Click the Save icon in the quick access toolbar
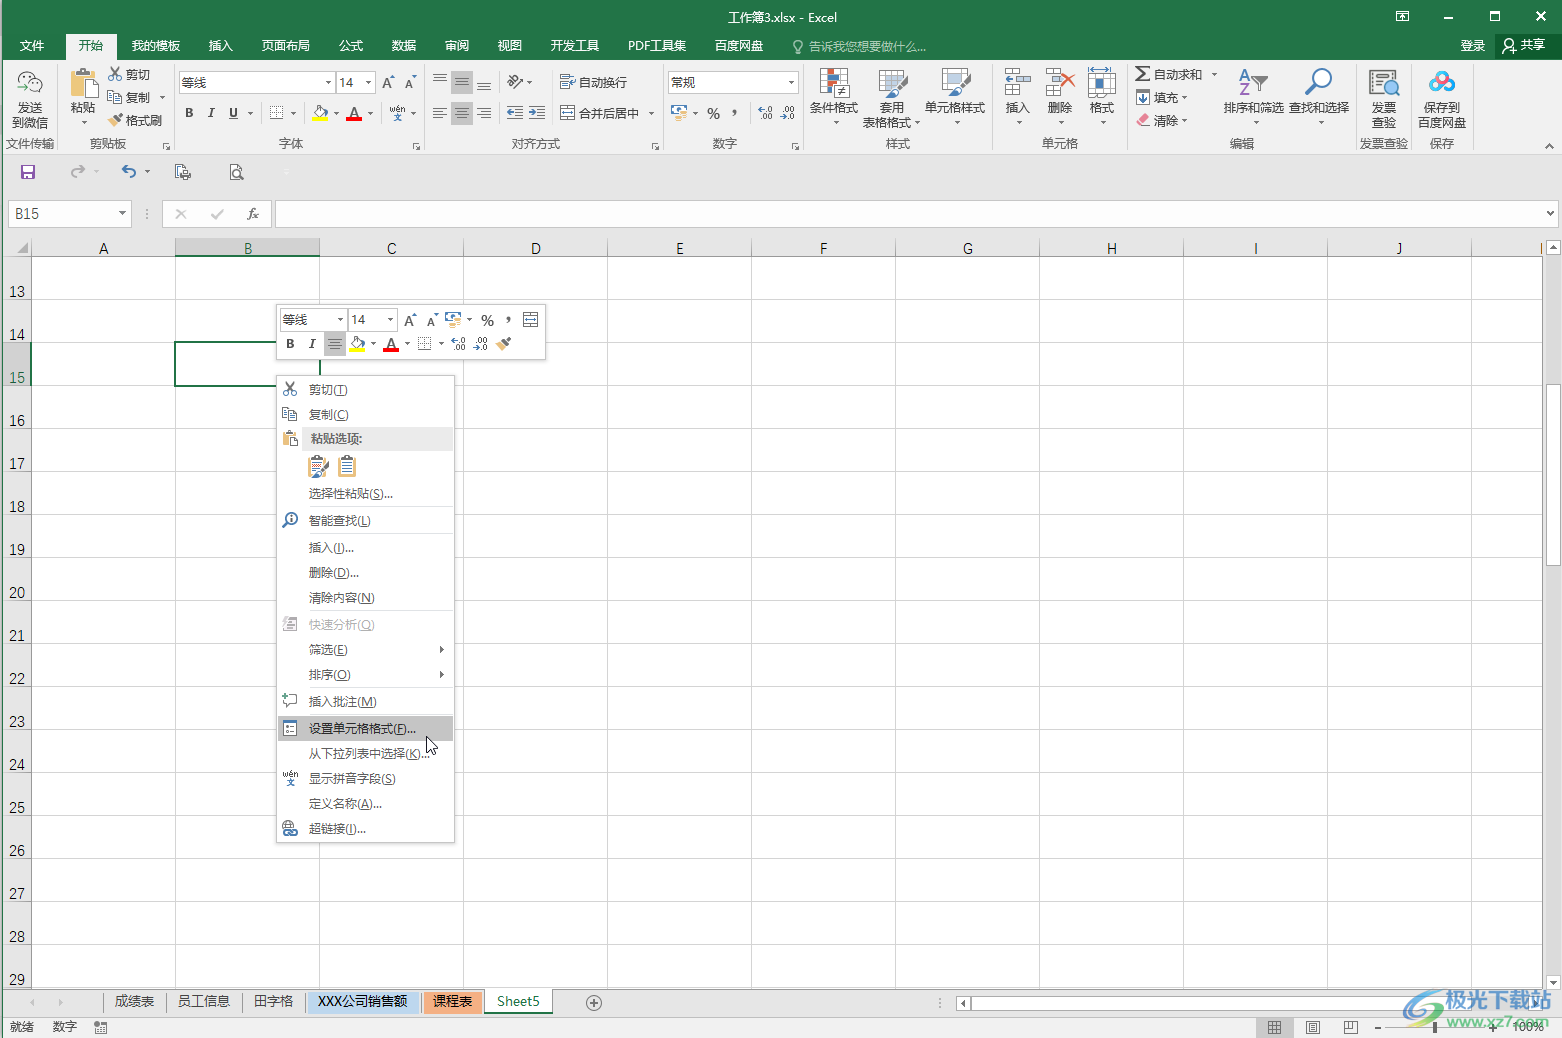Image resolution: width=1562 pixels, height=1038 pixels. coord(28,172)
